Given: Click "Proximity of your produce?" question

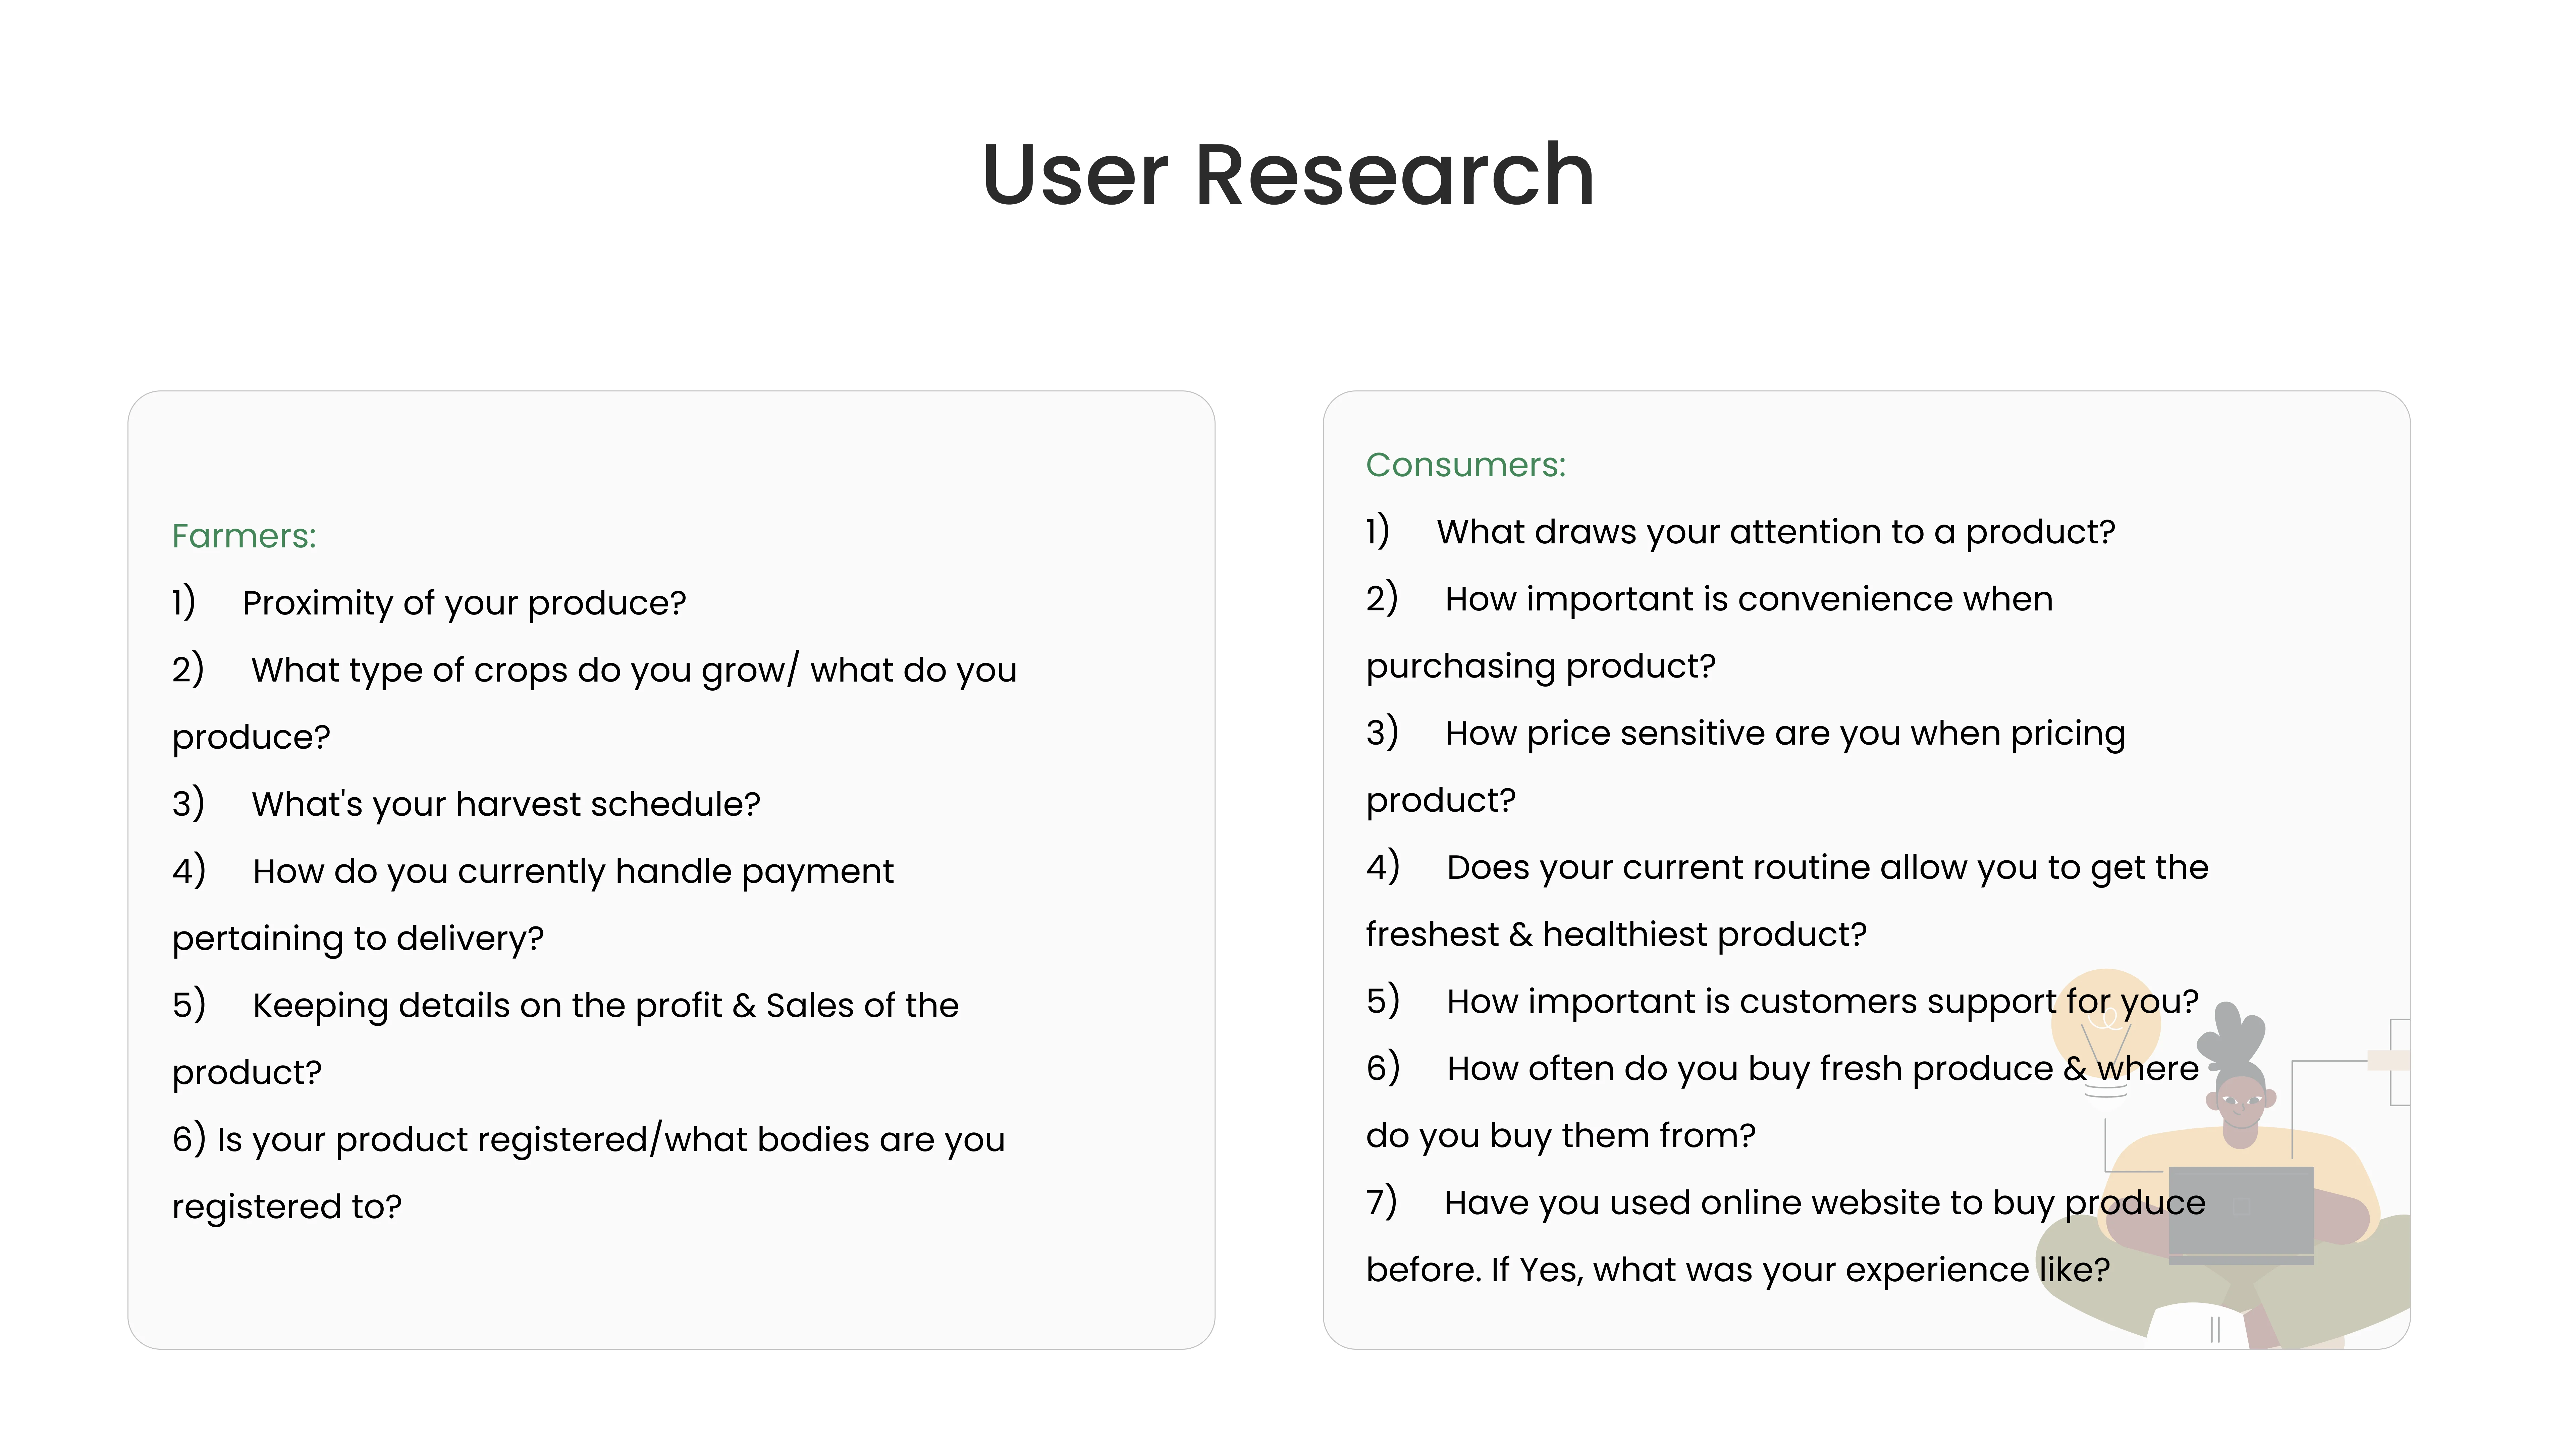Looking at the screenshot, I should point(464,603).
